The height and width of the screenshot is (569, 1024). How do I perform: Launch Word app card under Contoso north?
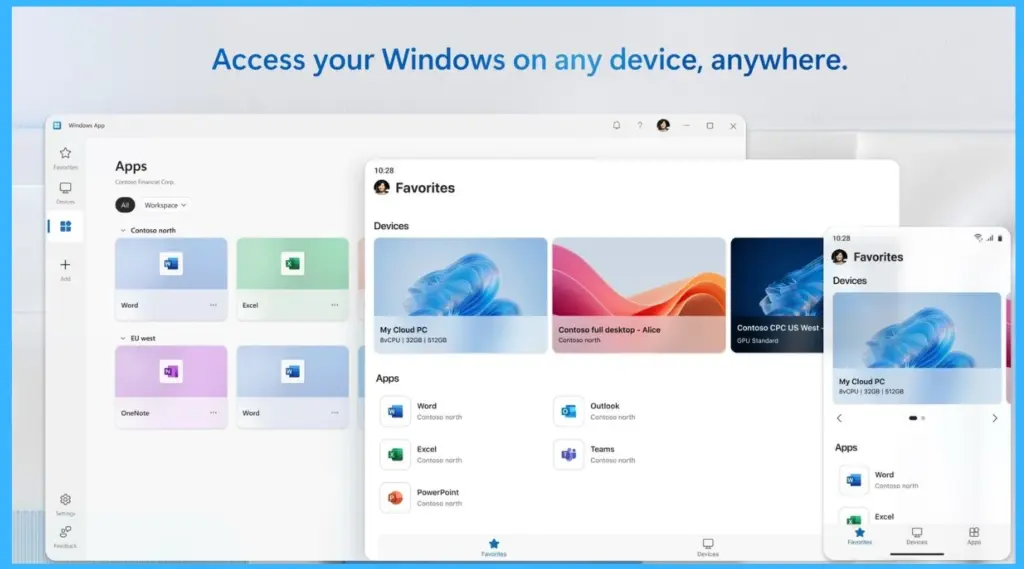tap(171, 279)
